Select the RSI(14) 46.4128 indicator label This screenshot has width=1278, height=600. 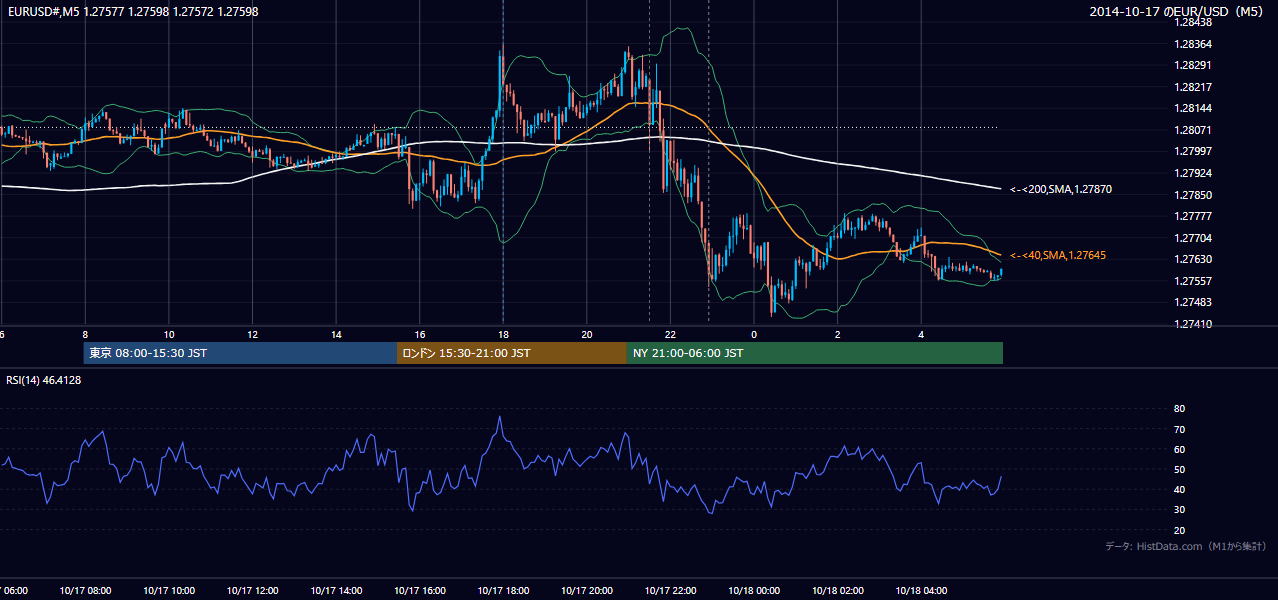point(44,380)
